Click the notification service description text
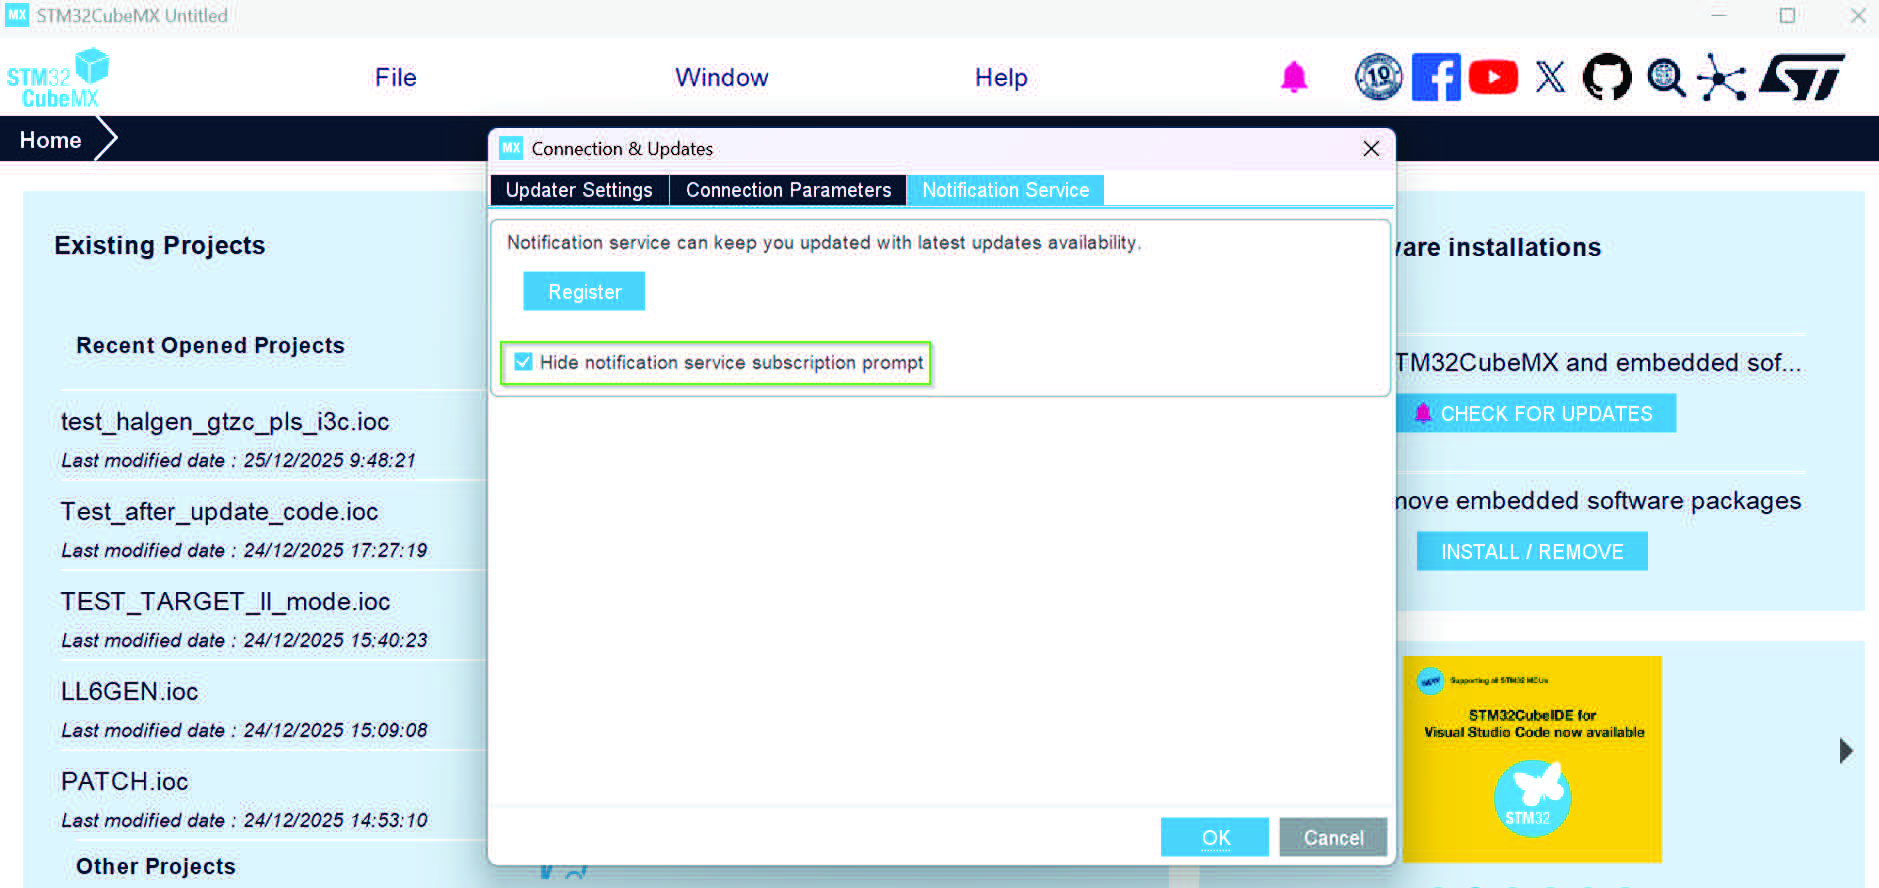1879x888 pixels. (824, 242)
